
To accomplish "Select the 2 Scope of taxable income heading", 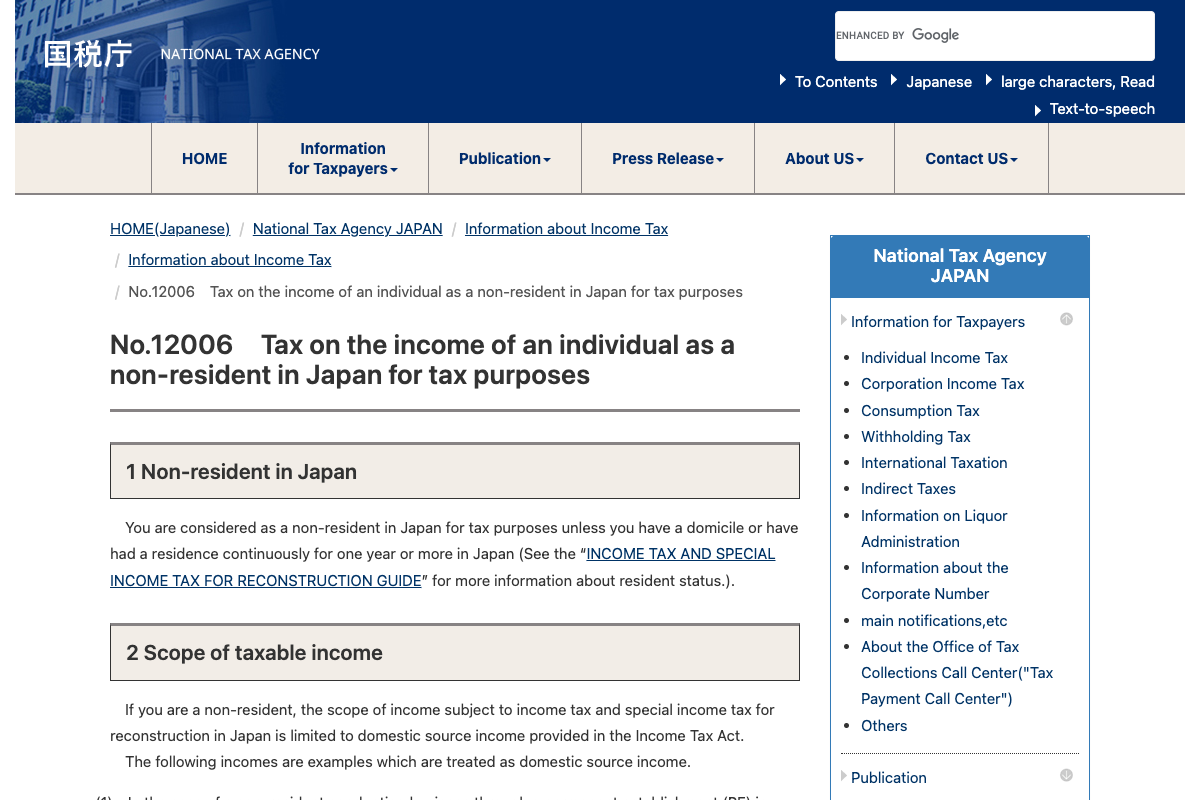I will 455,652.
